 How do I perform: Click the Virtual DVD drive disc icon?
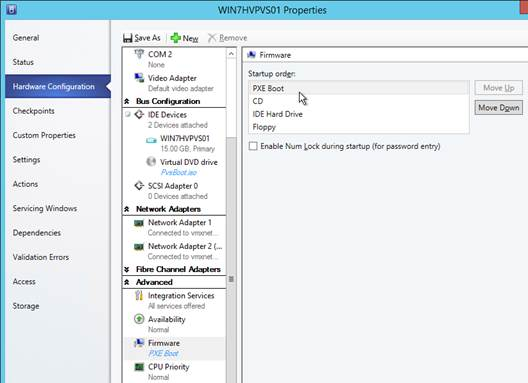(x=151, y=162)
